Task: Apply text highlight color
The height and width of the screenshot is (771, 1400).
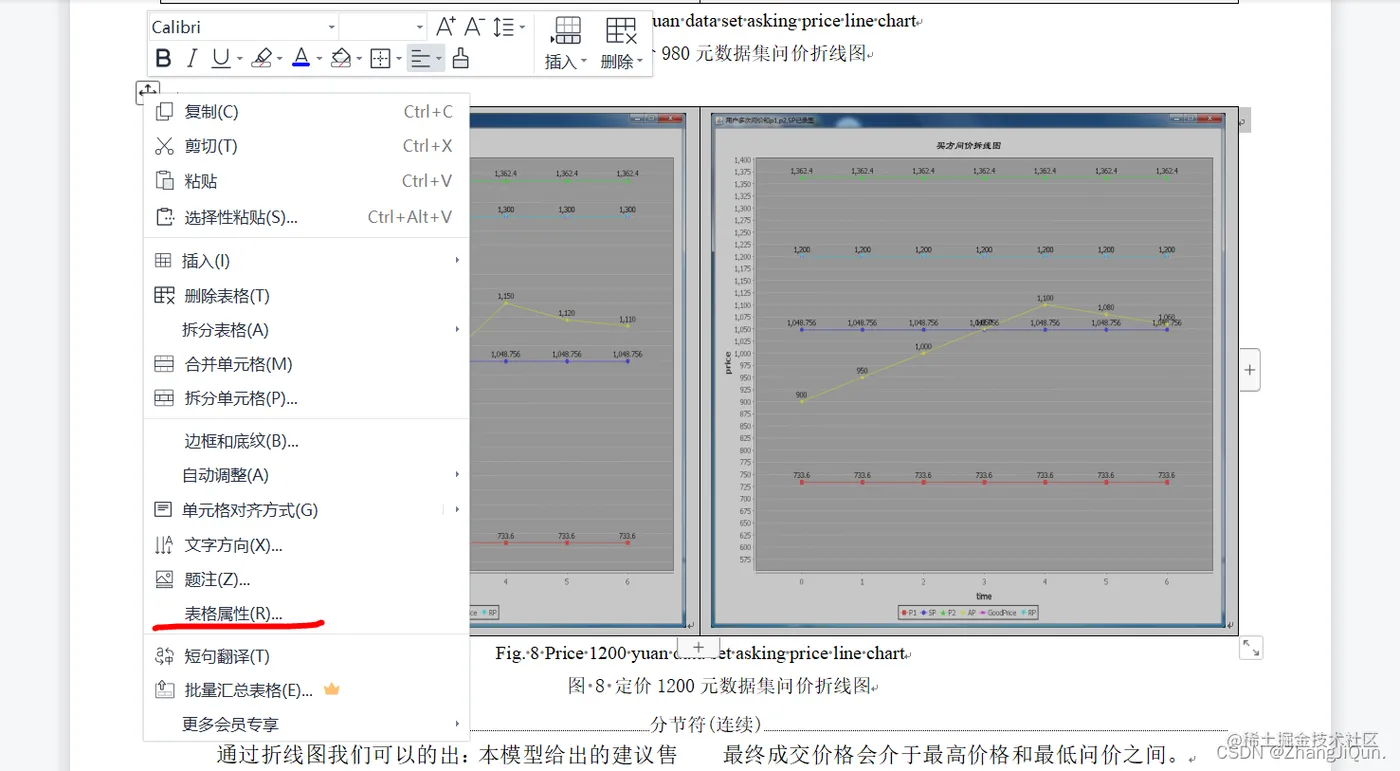Action: (x=261, y=59)
